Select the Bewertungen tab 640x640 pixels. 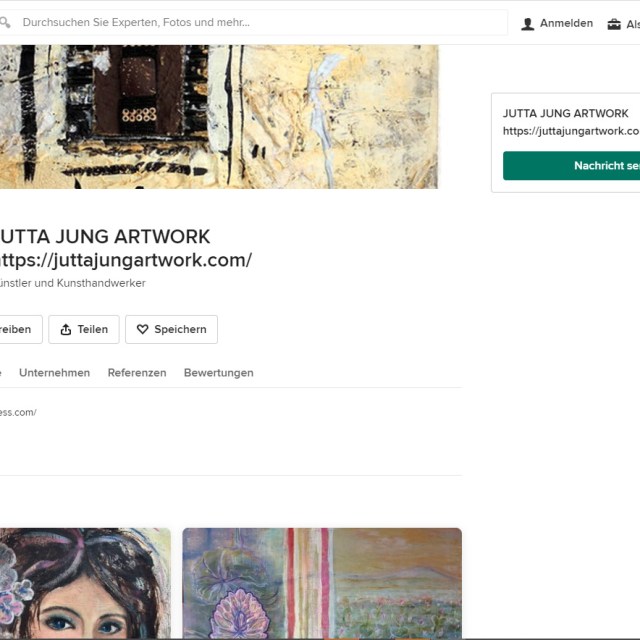tap(218, 373)
